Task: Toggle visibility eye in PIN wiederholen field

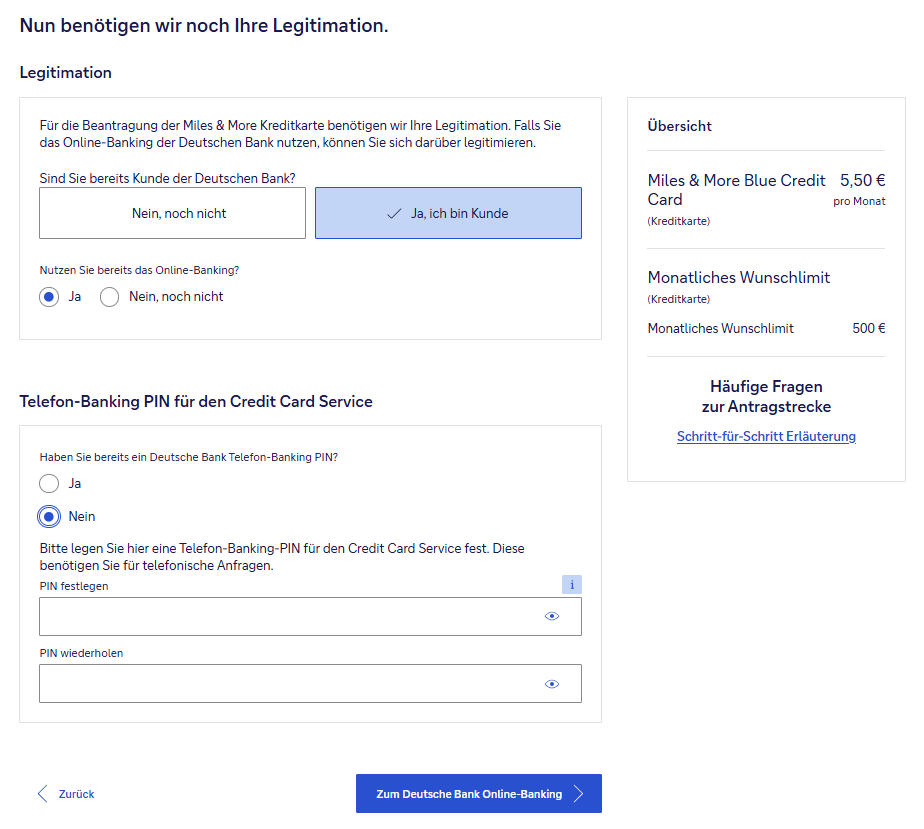Action: click(551, 684)
